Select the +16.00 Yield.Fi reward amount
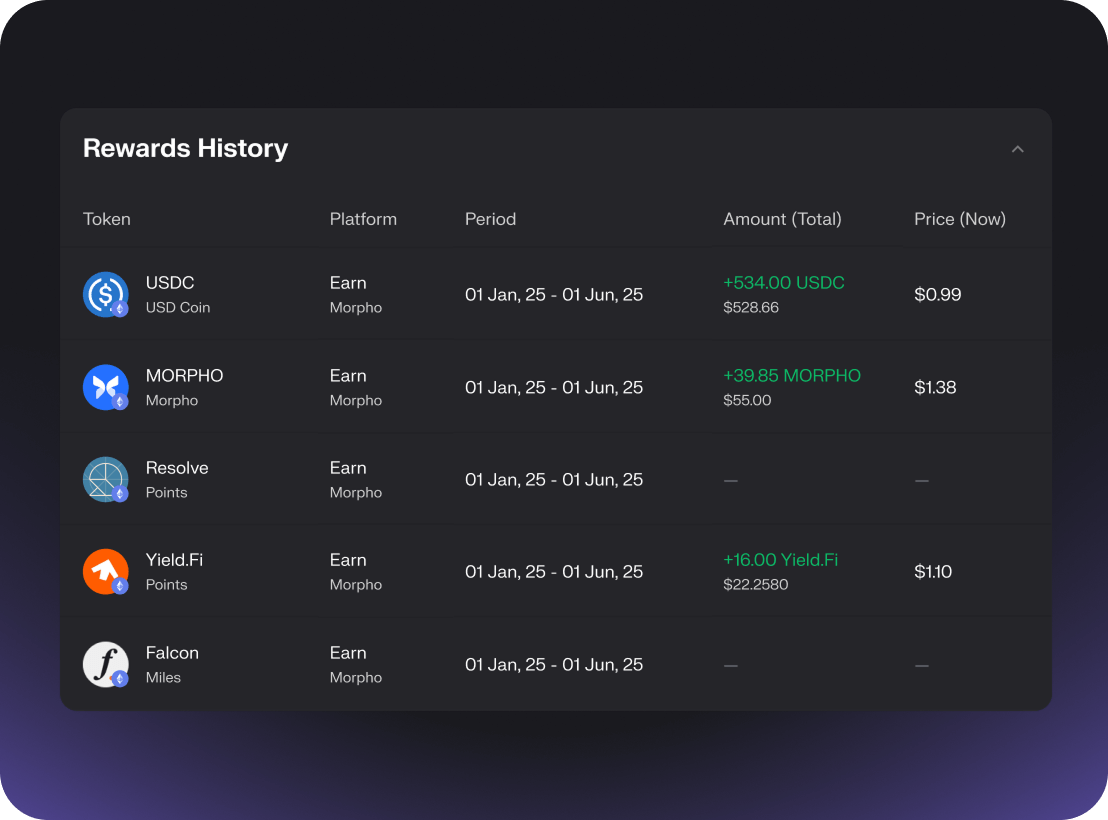 click(x=780, y=560)
